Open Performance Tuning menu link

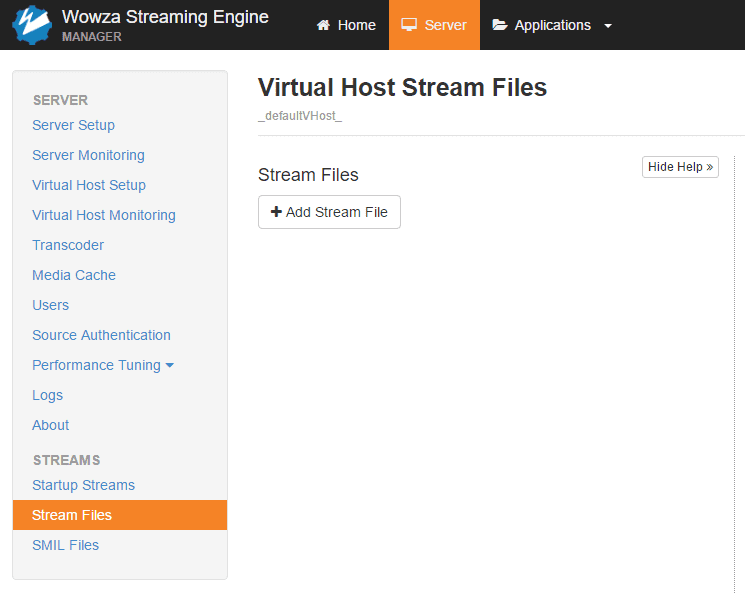(x=96, y=365)
